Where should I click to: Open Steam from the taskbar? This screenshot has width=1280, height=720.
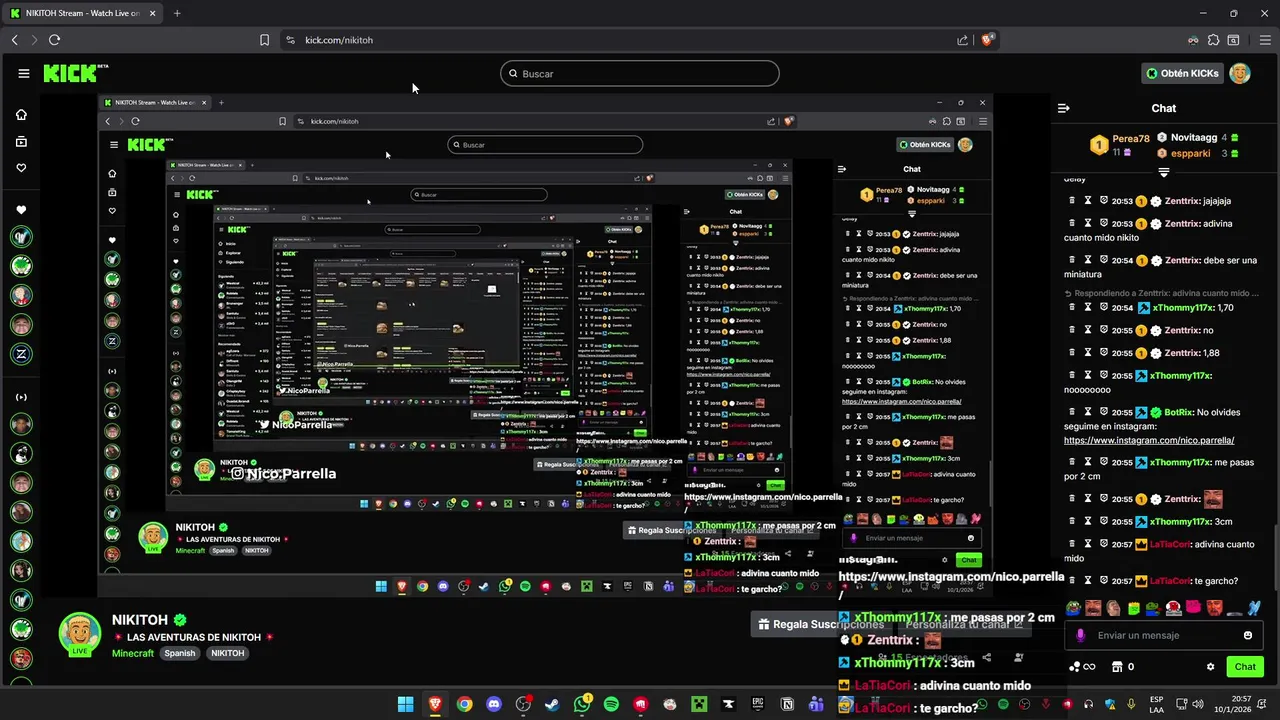[552, 704]
